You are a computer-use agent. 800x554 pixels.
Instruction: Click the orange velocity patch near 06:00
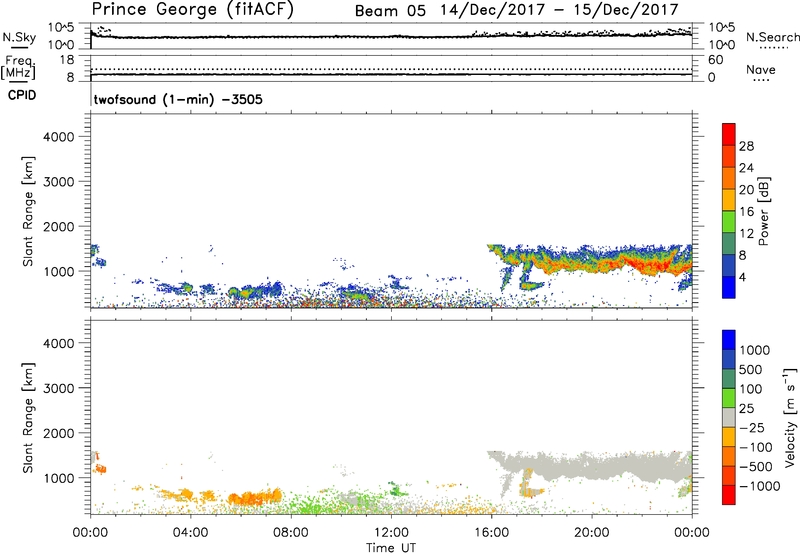[x=254, y=497]
